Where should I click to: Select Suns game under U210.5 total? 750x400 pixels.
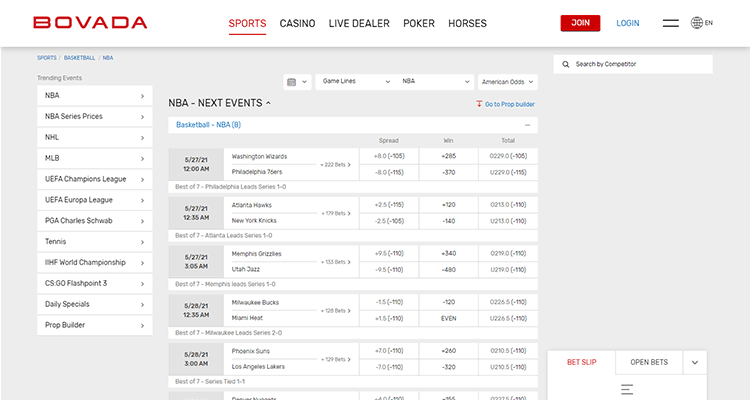pyautogui.click(x=508, y=367)
